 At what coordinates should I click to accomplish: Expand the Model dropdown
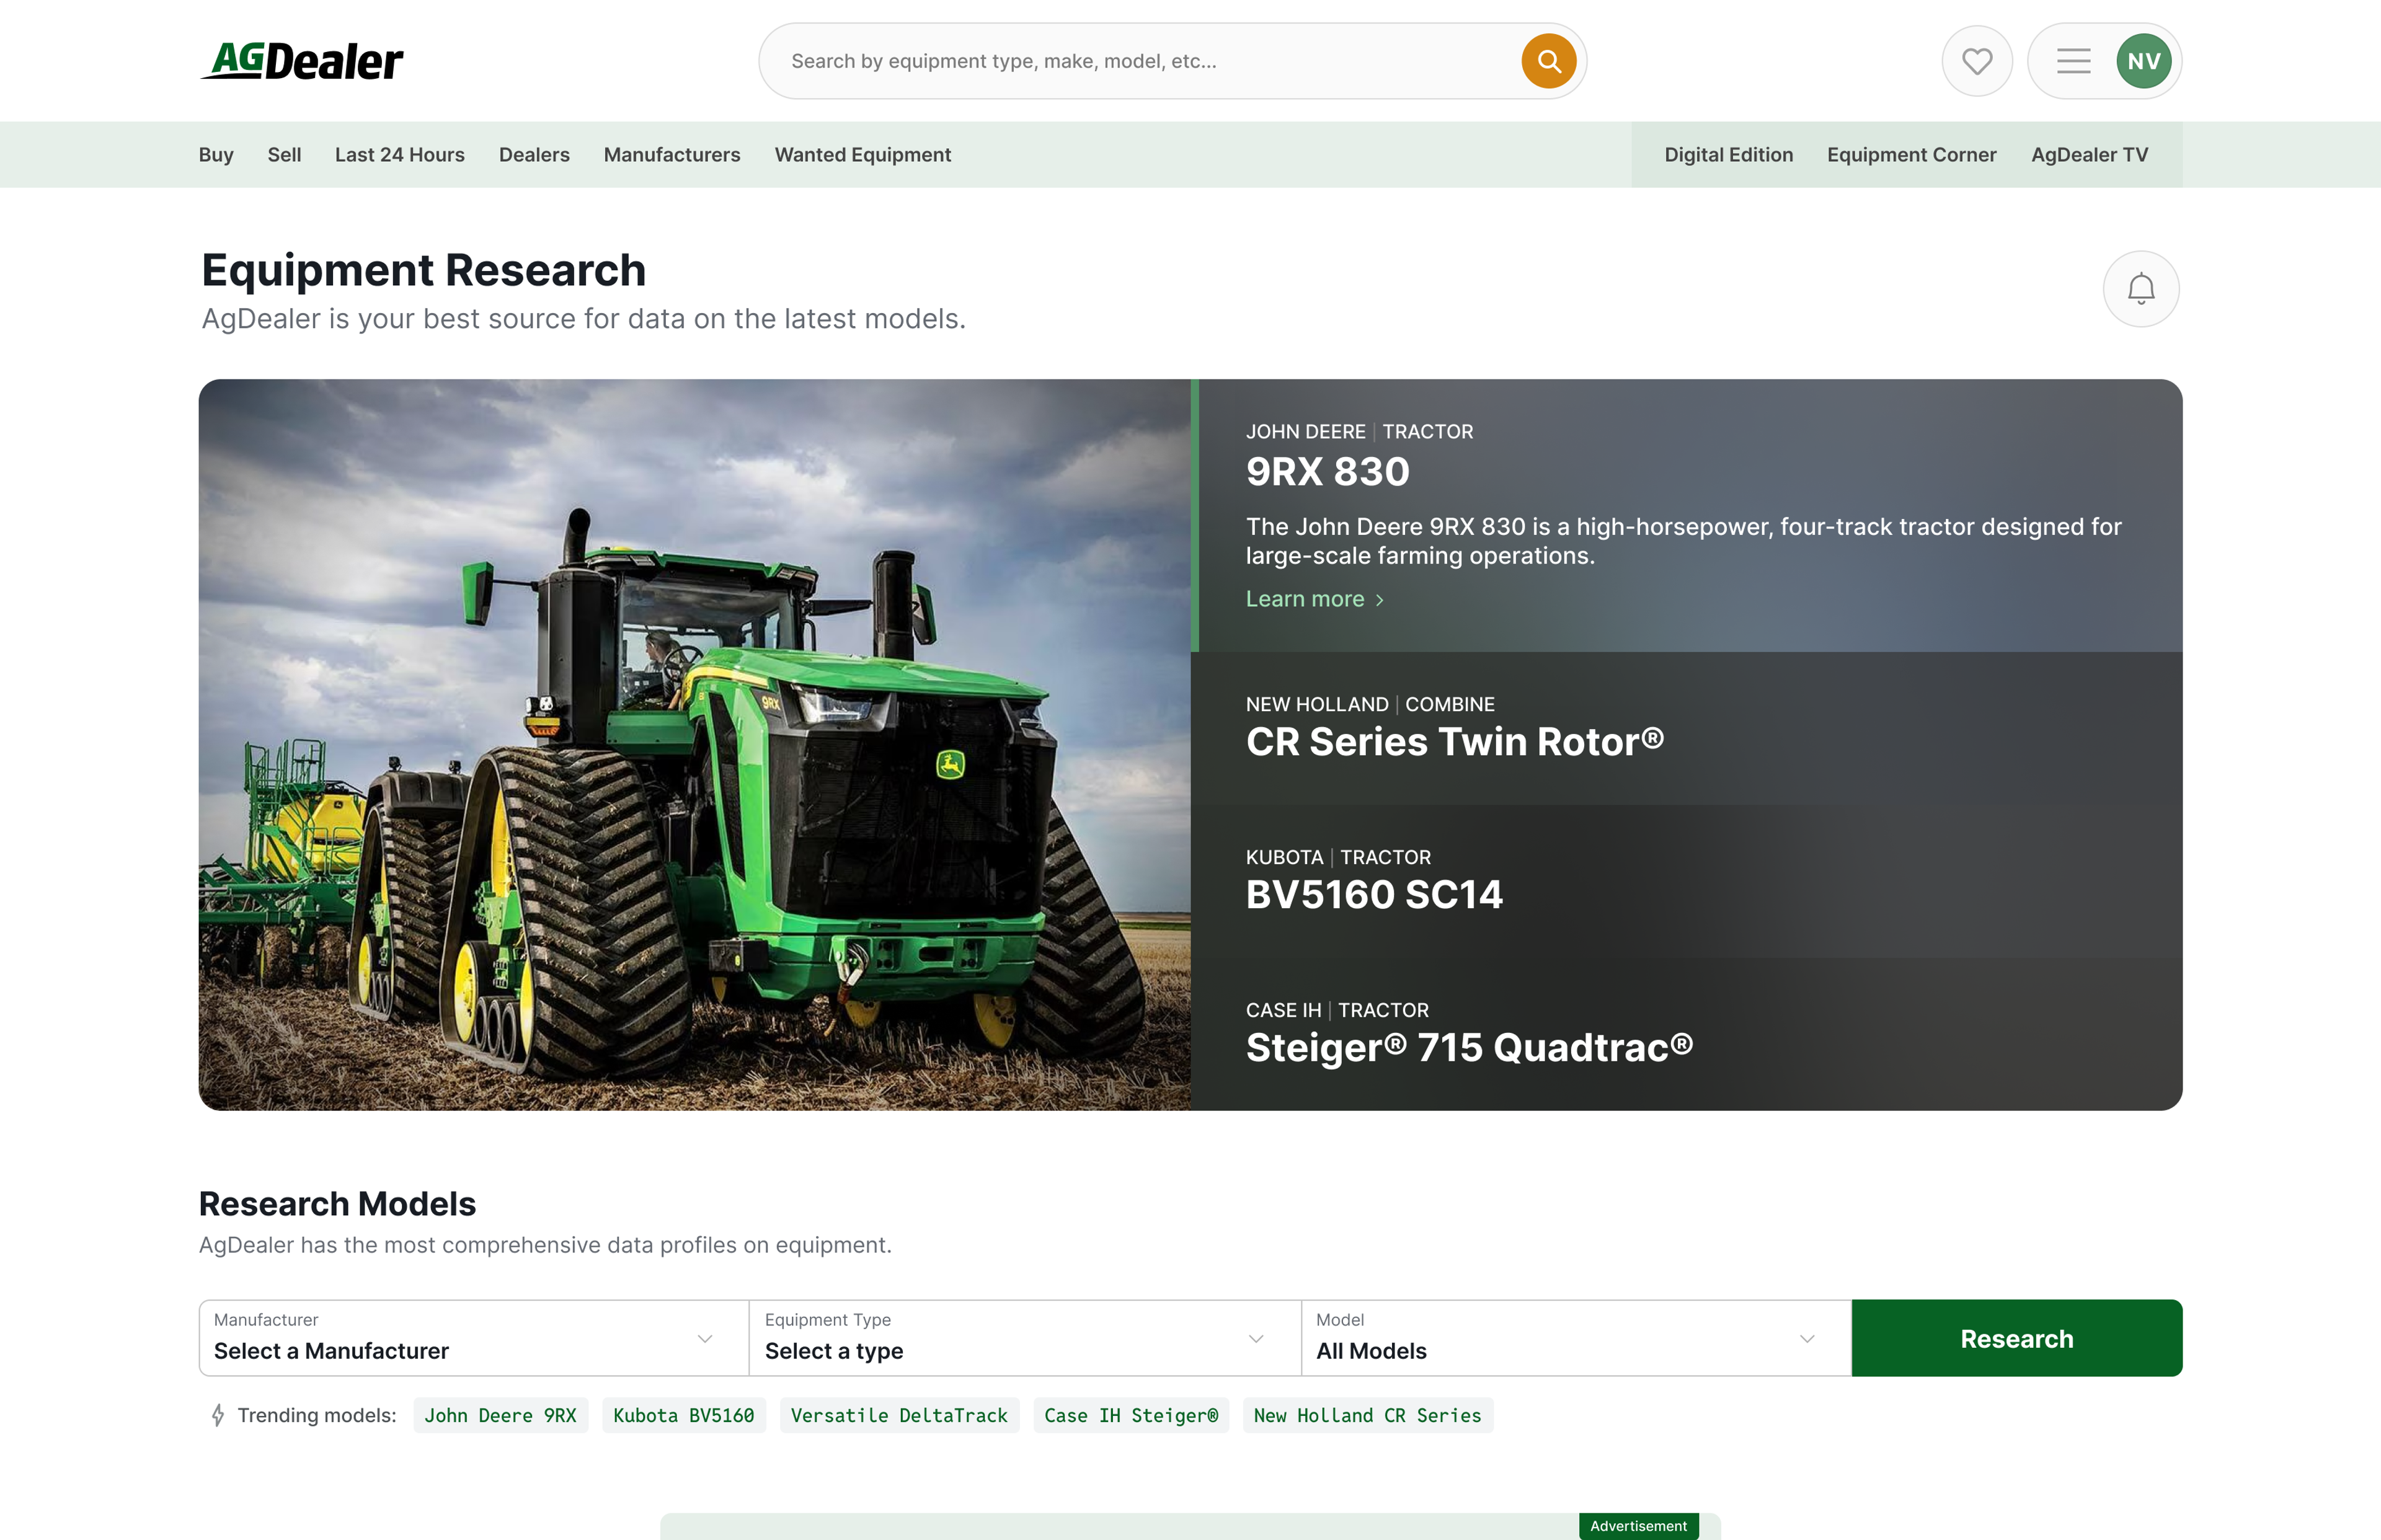pos(1575,1338)
